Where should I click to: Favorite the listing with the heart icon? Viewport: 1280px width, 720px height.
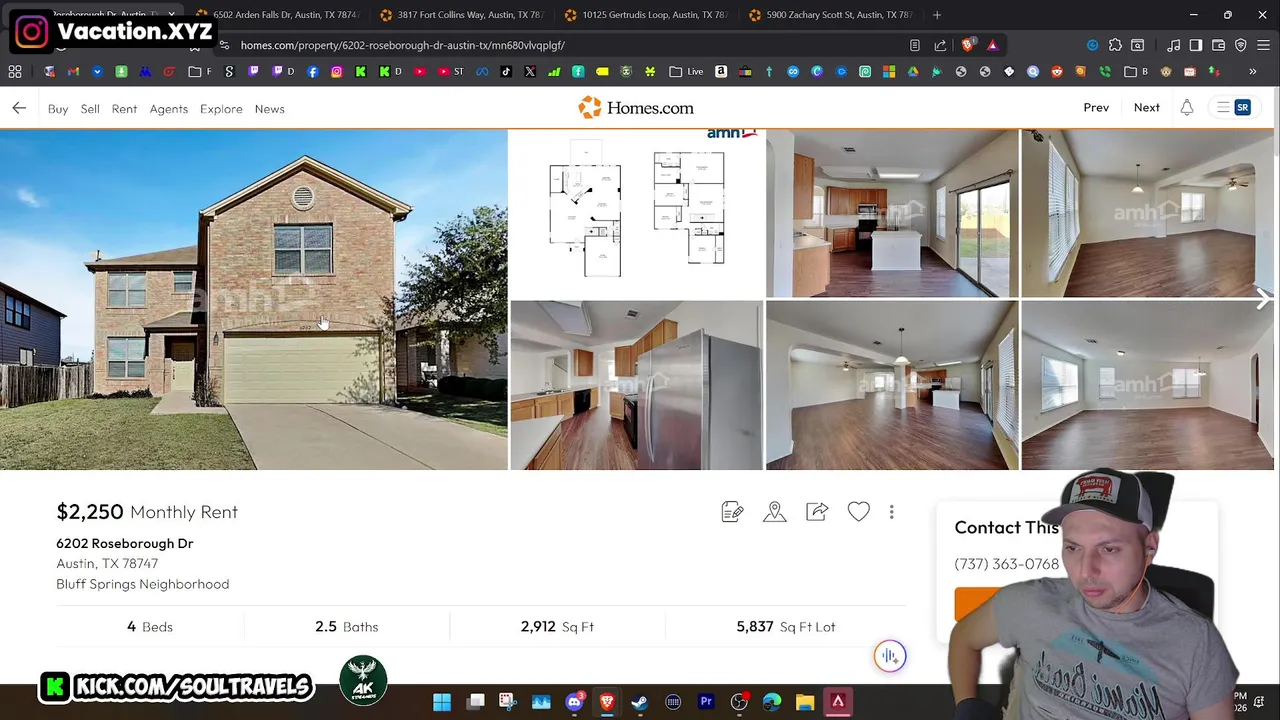859,512
